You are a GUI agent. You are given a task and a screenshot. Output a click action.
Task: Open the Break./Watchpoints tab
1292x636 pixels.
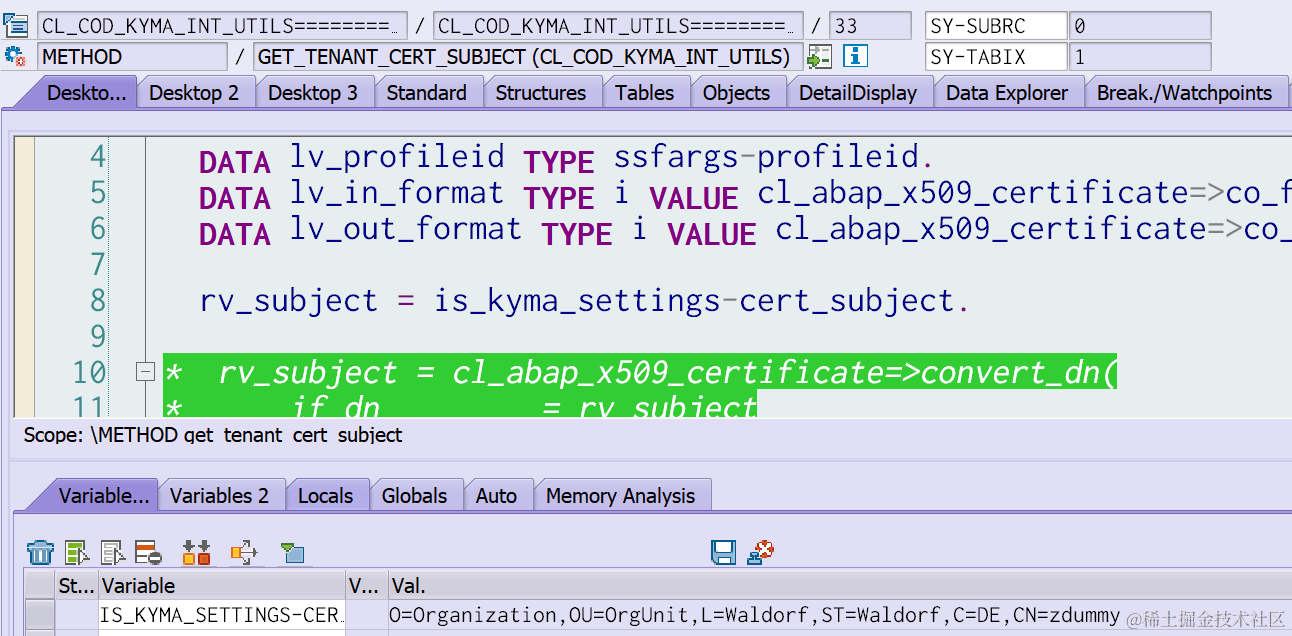point(1185,93)
